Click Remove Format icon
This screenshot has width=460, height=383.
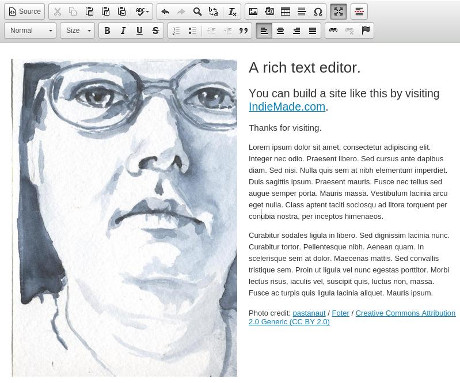click(x=232, y=12)
